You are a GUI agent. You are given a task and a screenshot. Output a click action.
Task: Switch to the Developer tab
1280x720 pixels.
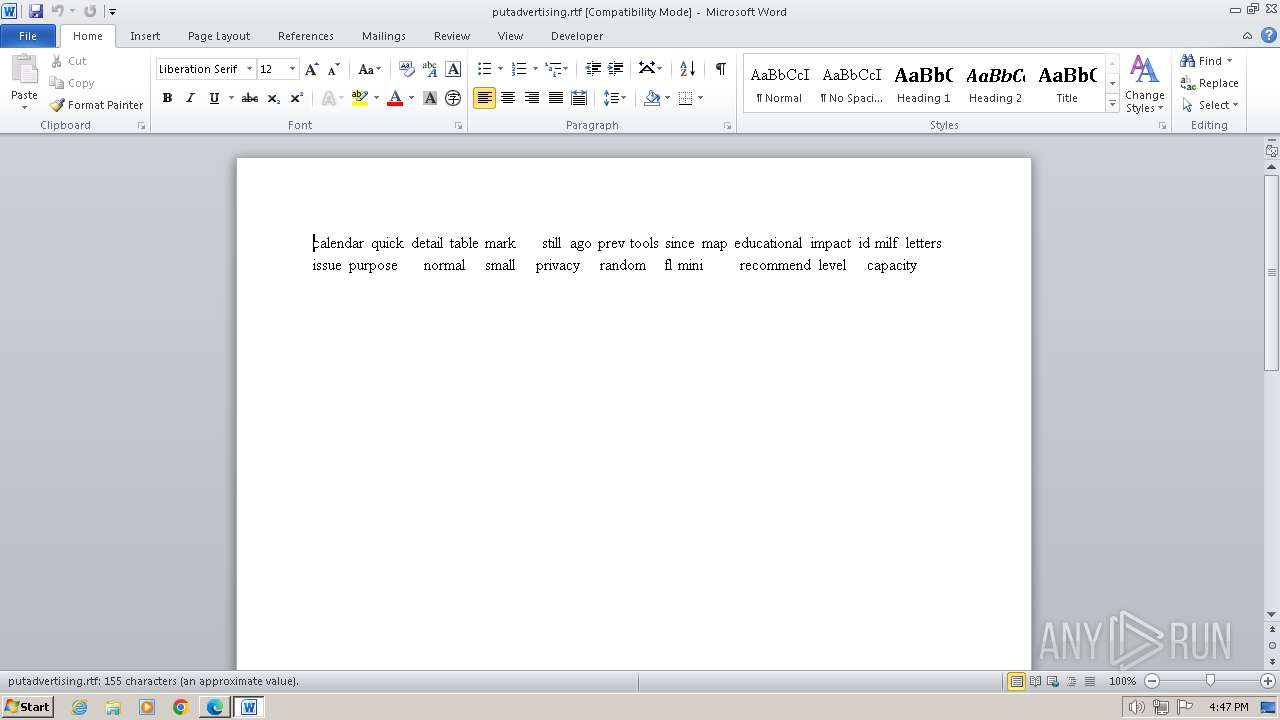(577, 36)
